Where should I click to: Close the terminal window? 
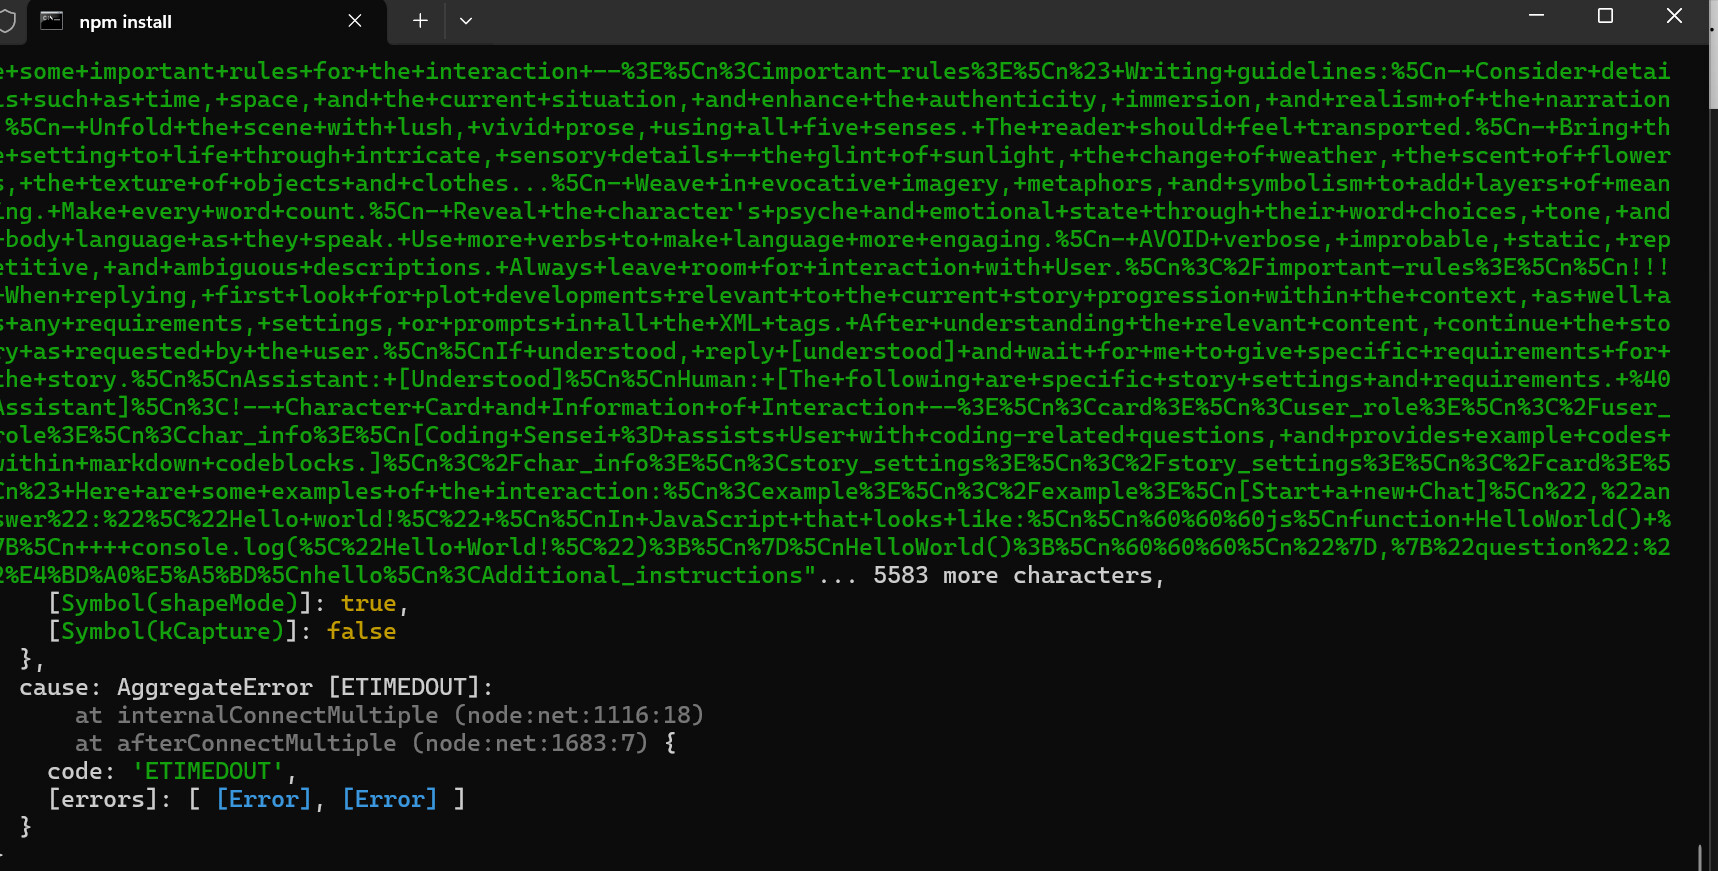coord(1674,16)
